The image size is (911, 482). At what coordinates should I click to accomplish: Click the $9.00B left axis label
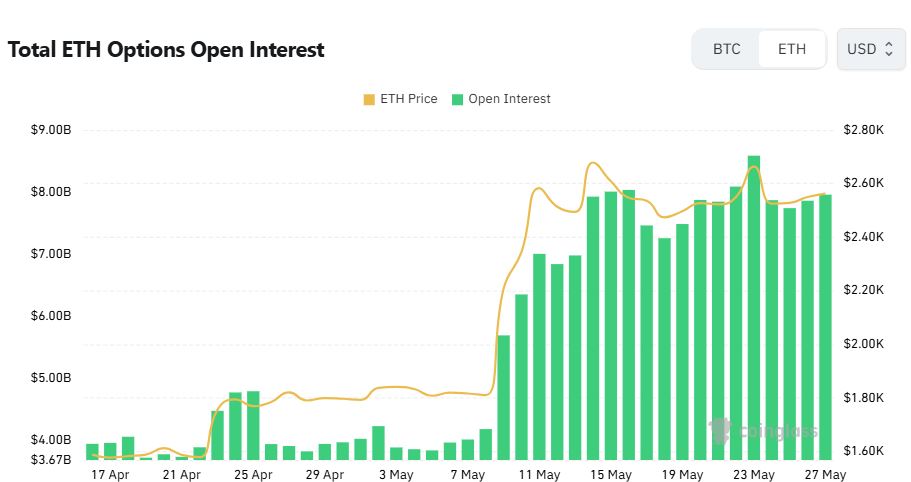click(x=51, y=130)
